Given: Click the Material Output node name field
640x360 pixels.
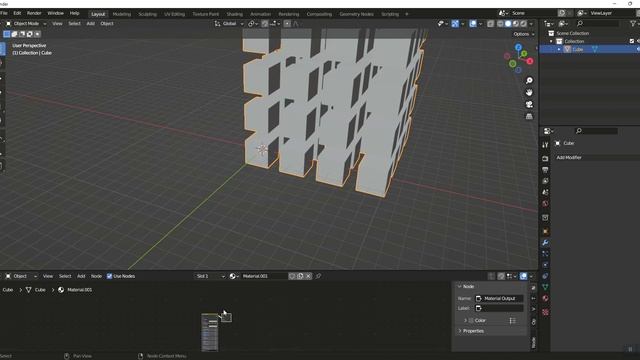Looking at the screenshot, I should click(499, 298).
